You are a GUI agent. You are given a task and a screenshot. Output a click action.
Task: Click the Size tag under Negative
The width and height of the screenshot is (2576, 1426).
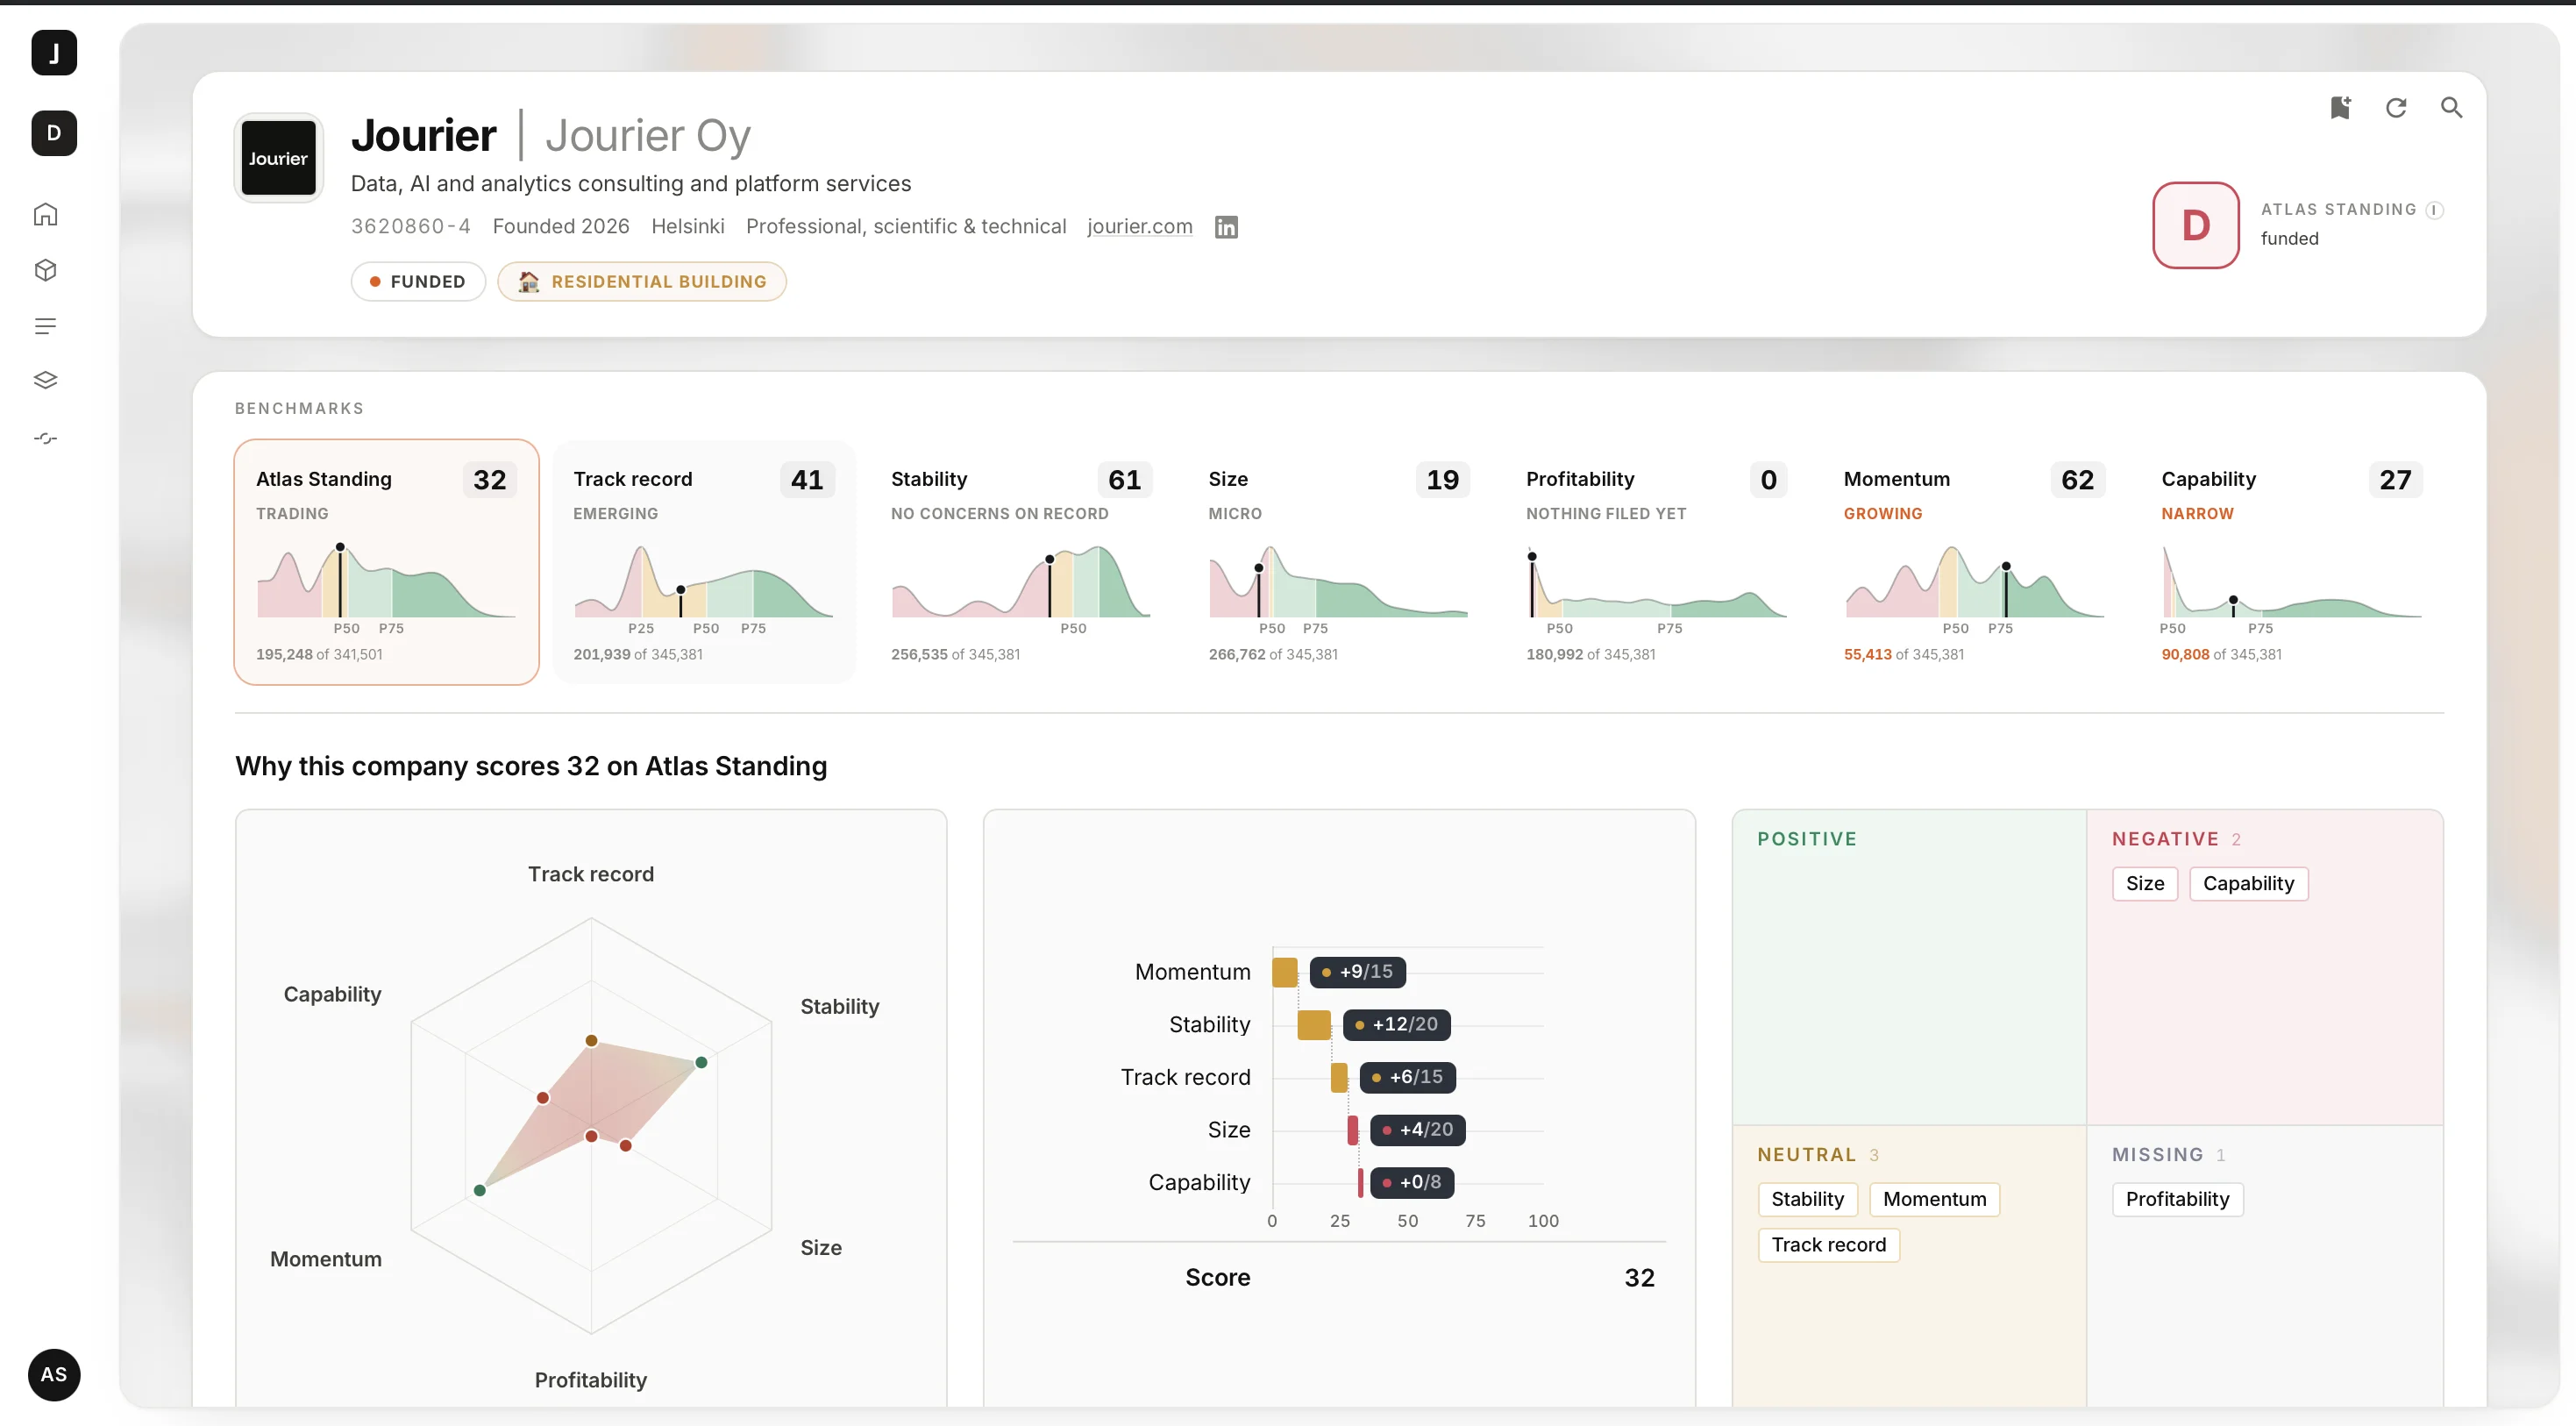coord(2145,884)
